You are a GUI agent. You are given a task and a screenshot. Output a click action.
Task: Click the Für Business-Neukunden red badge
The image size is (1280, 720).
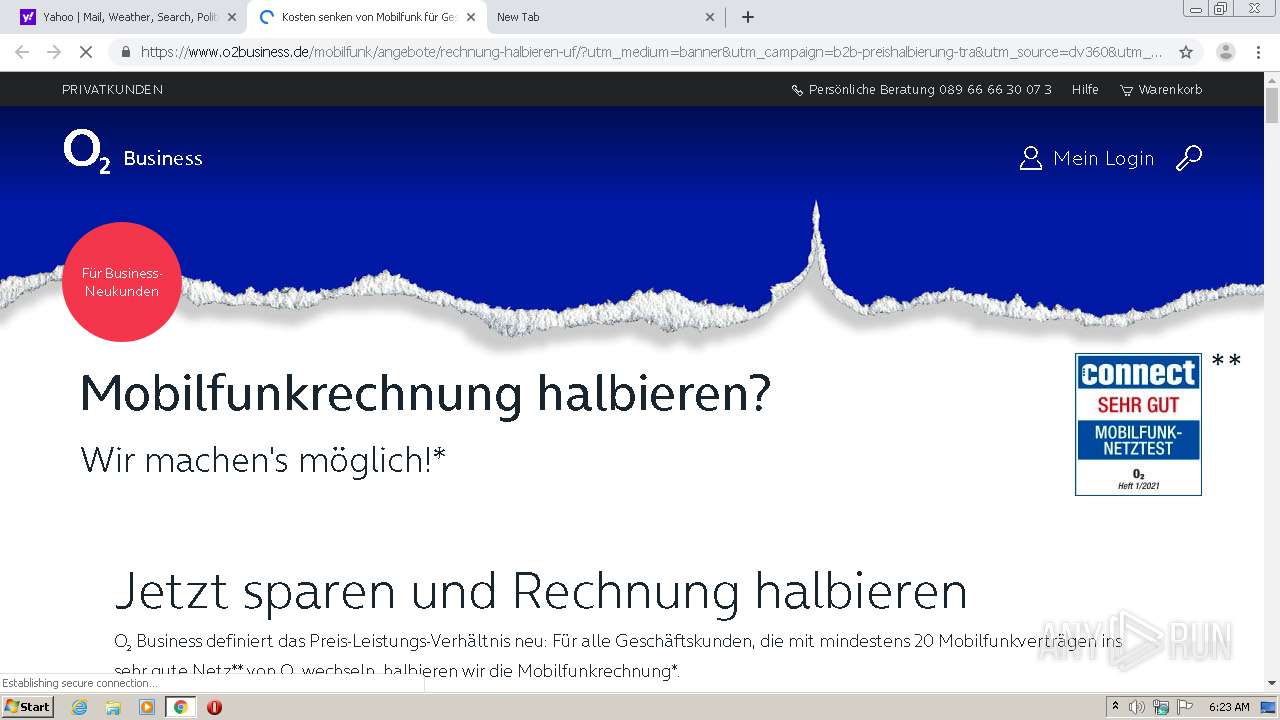click(x=121, y=282)
